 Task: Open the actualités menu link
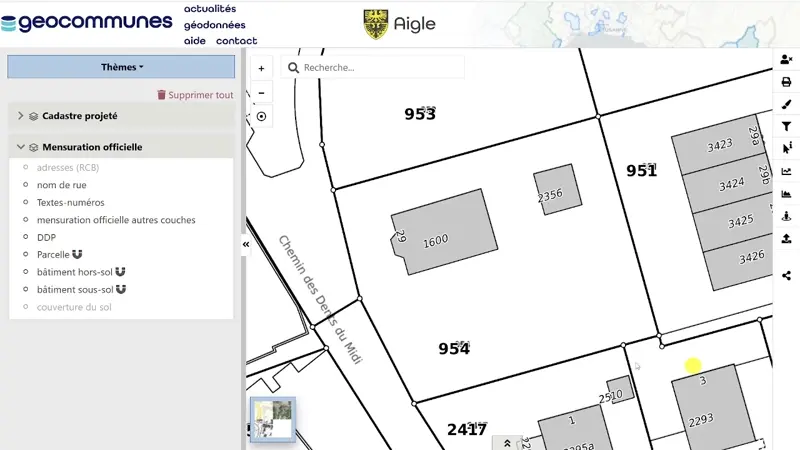click(x=210, y=9)
